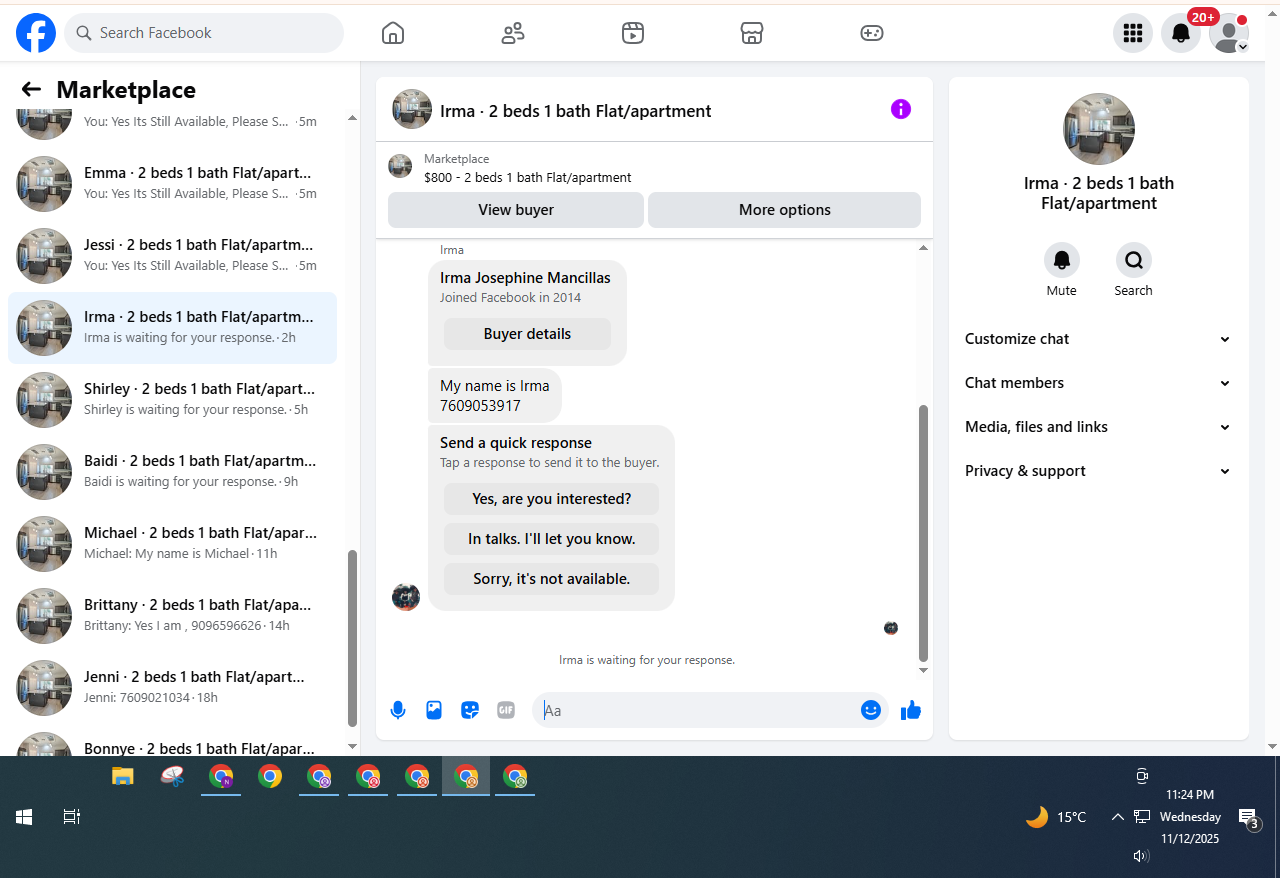The image size is (1280, 878).
Task: Send quick response 'Yes, are you interested?'
Action: point(551,499)
